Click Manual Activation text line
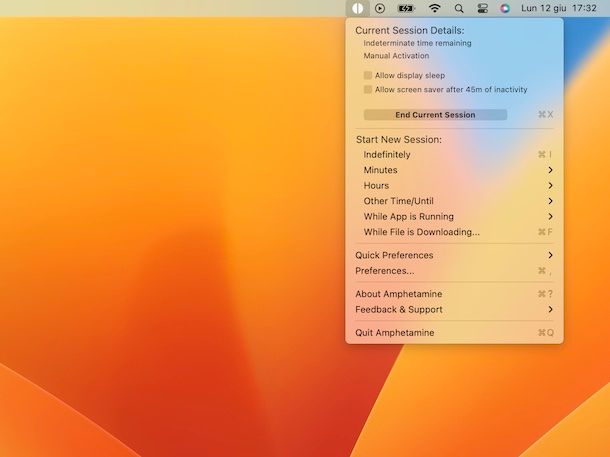This screenshot has height=457, width=610. pyautogui.click(x=396, y=56)
